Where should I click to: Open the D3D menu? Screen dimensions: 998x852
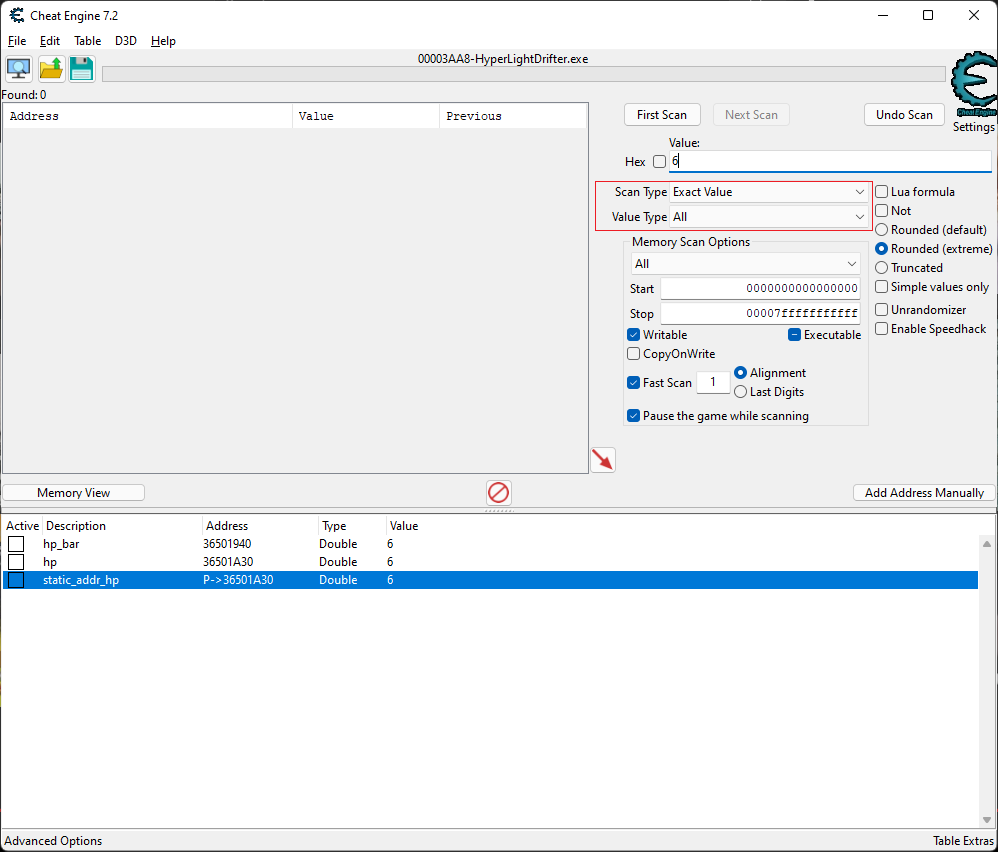(x=126, y=41)
